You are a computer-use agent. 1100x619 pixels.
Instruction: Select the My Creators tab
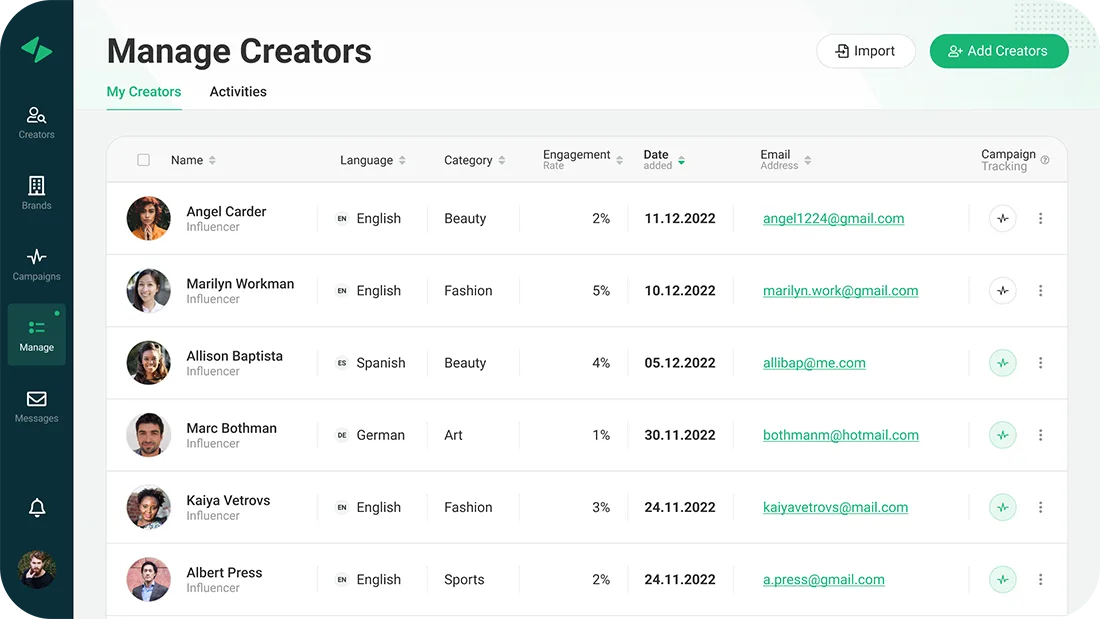144,92
